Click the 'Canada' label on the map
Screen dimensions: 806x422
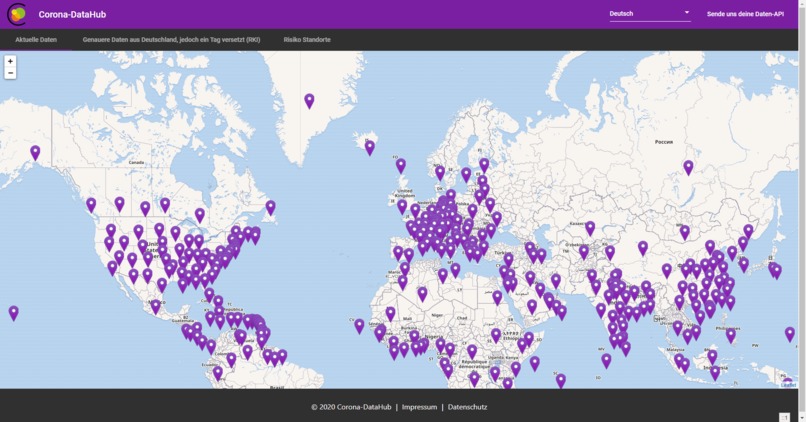click(x=136, y=162)
